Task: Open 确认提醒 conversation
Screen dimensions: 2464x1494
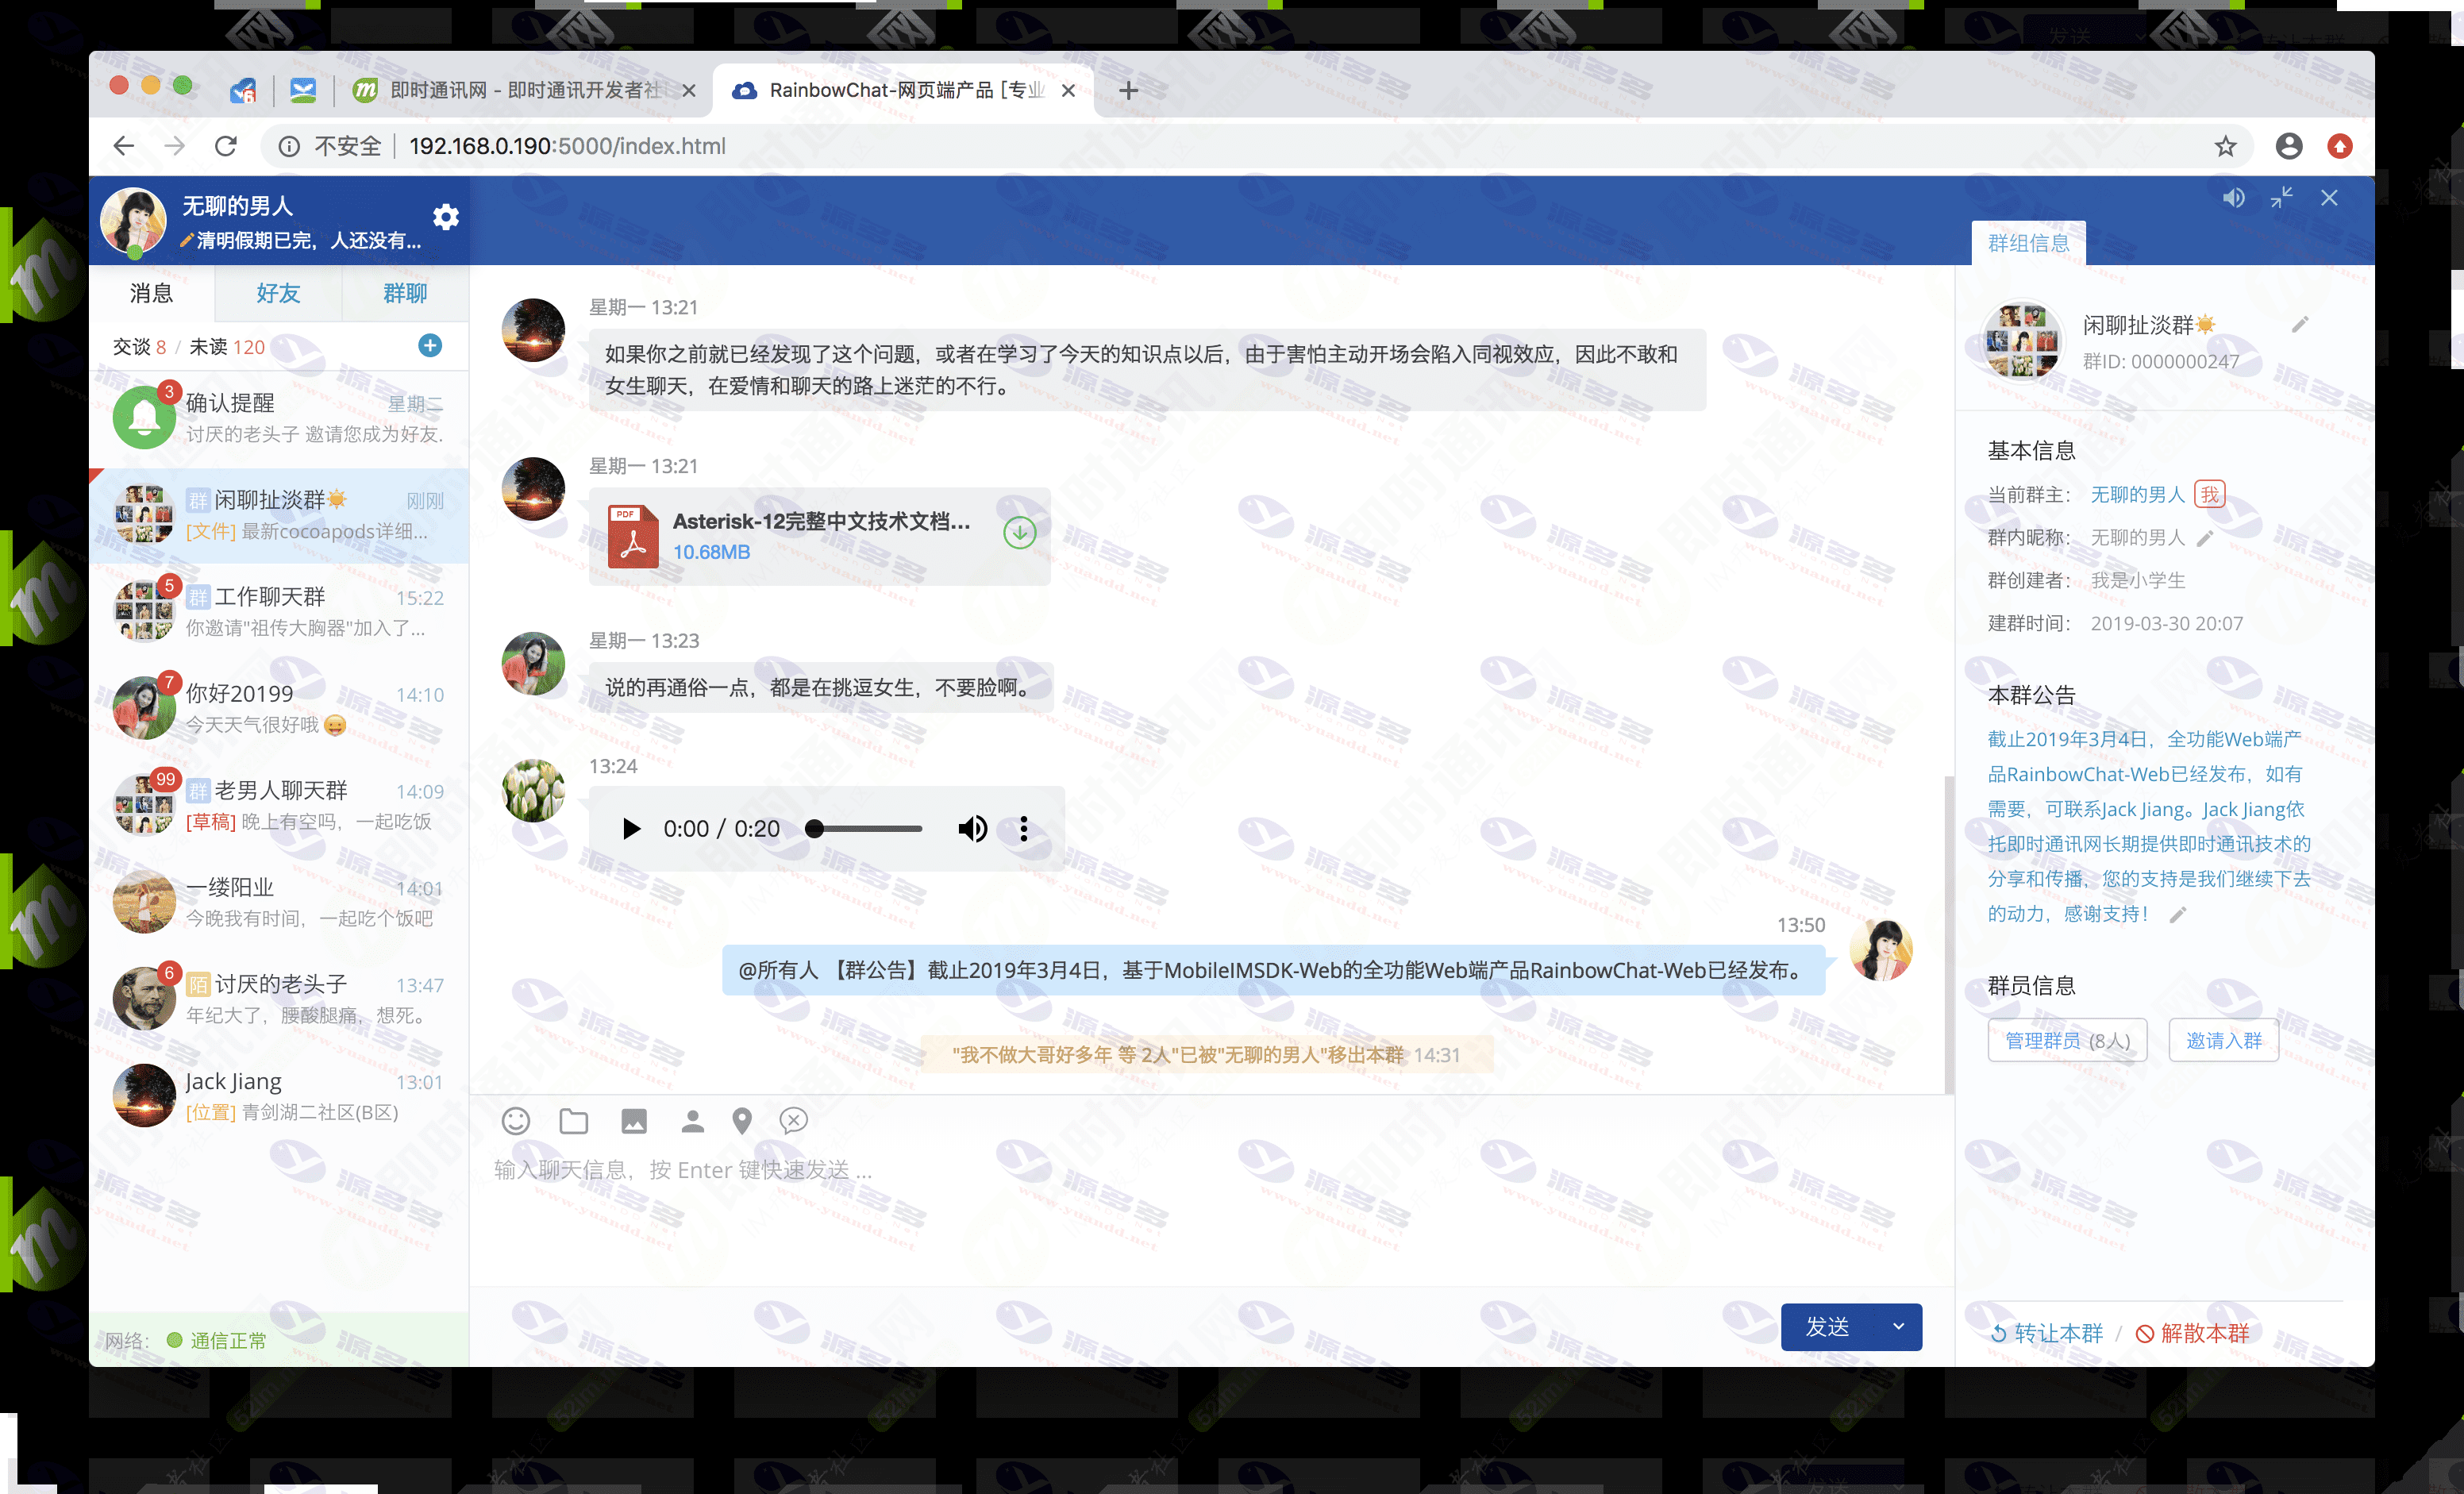Action: pos(279,418)
